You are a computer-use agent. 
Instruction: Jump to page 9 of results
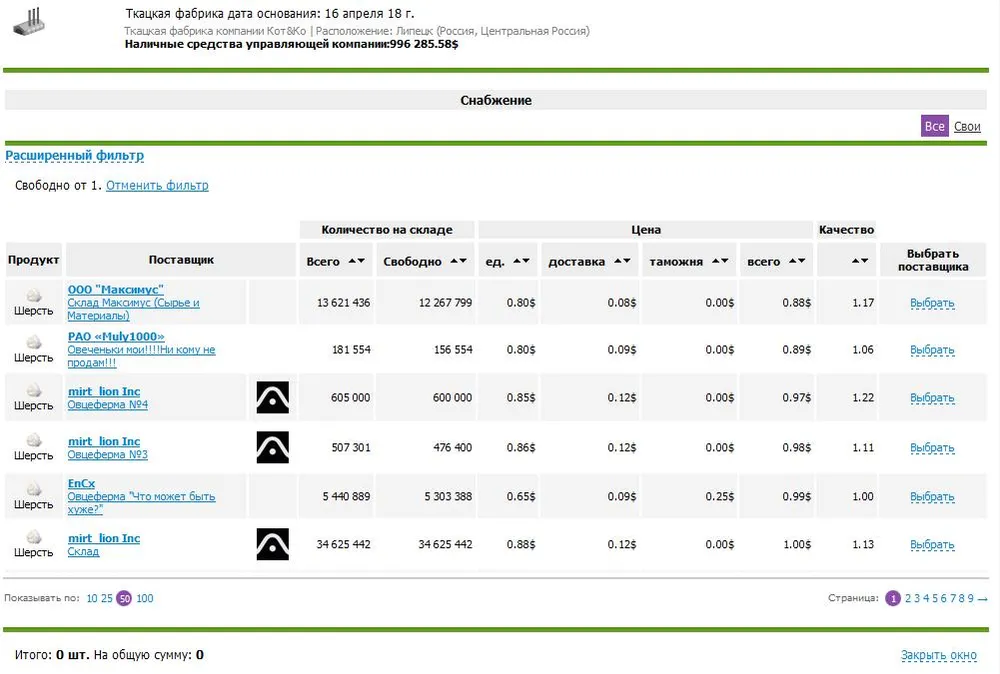click(970, 598)
